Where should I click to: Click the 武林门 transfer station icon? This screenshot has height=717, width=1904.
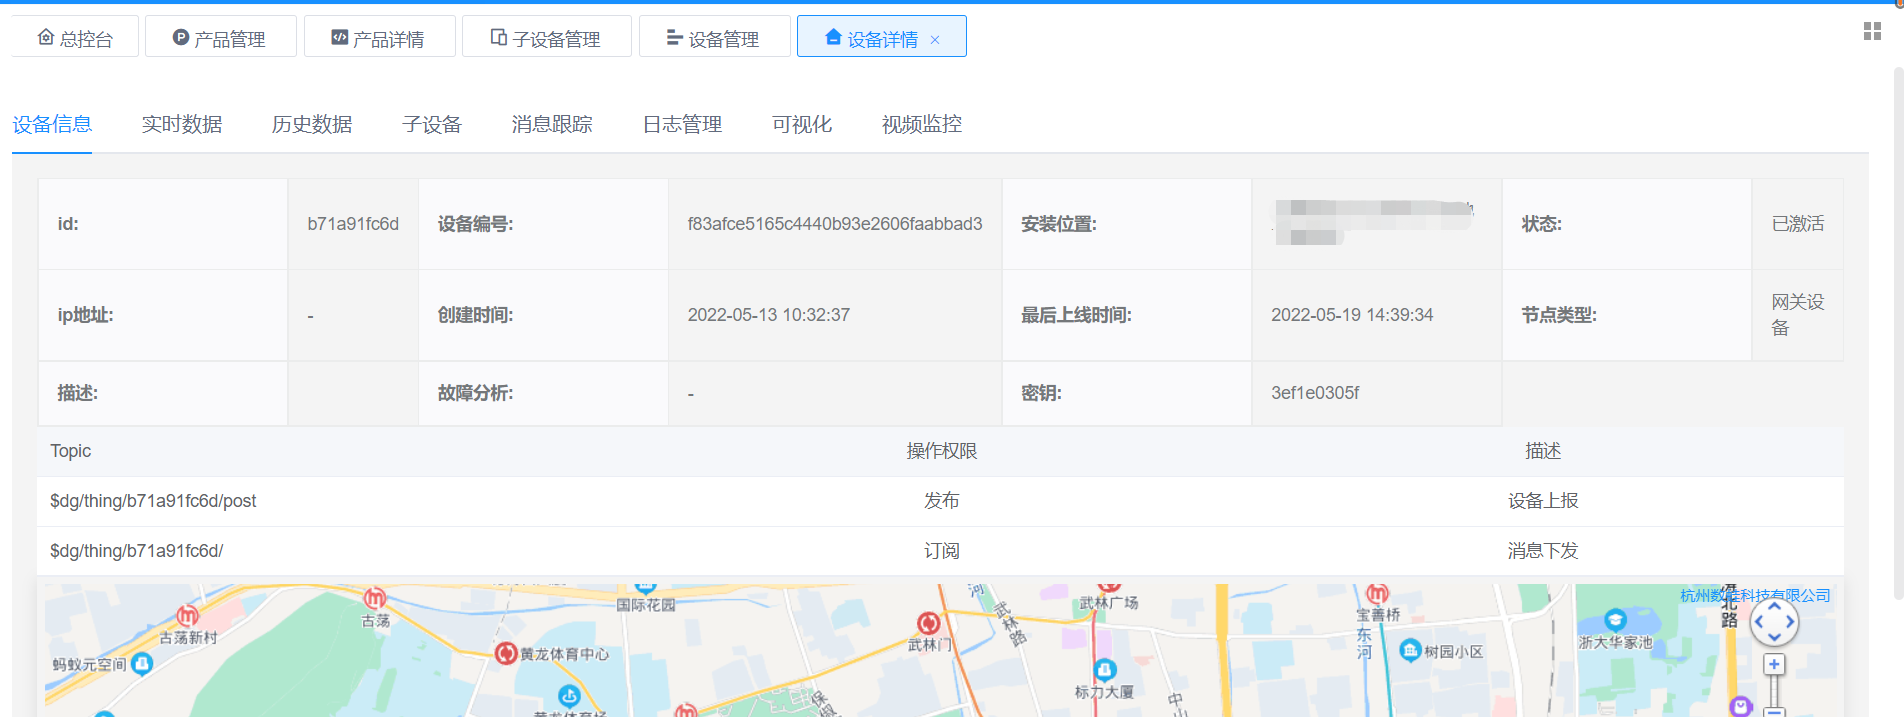[x=928, y=623]
